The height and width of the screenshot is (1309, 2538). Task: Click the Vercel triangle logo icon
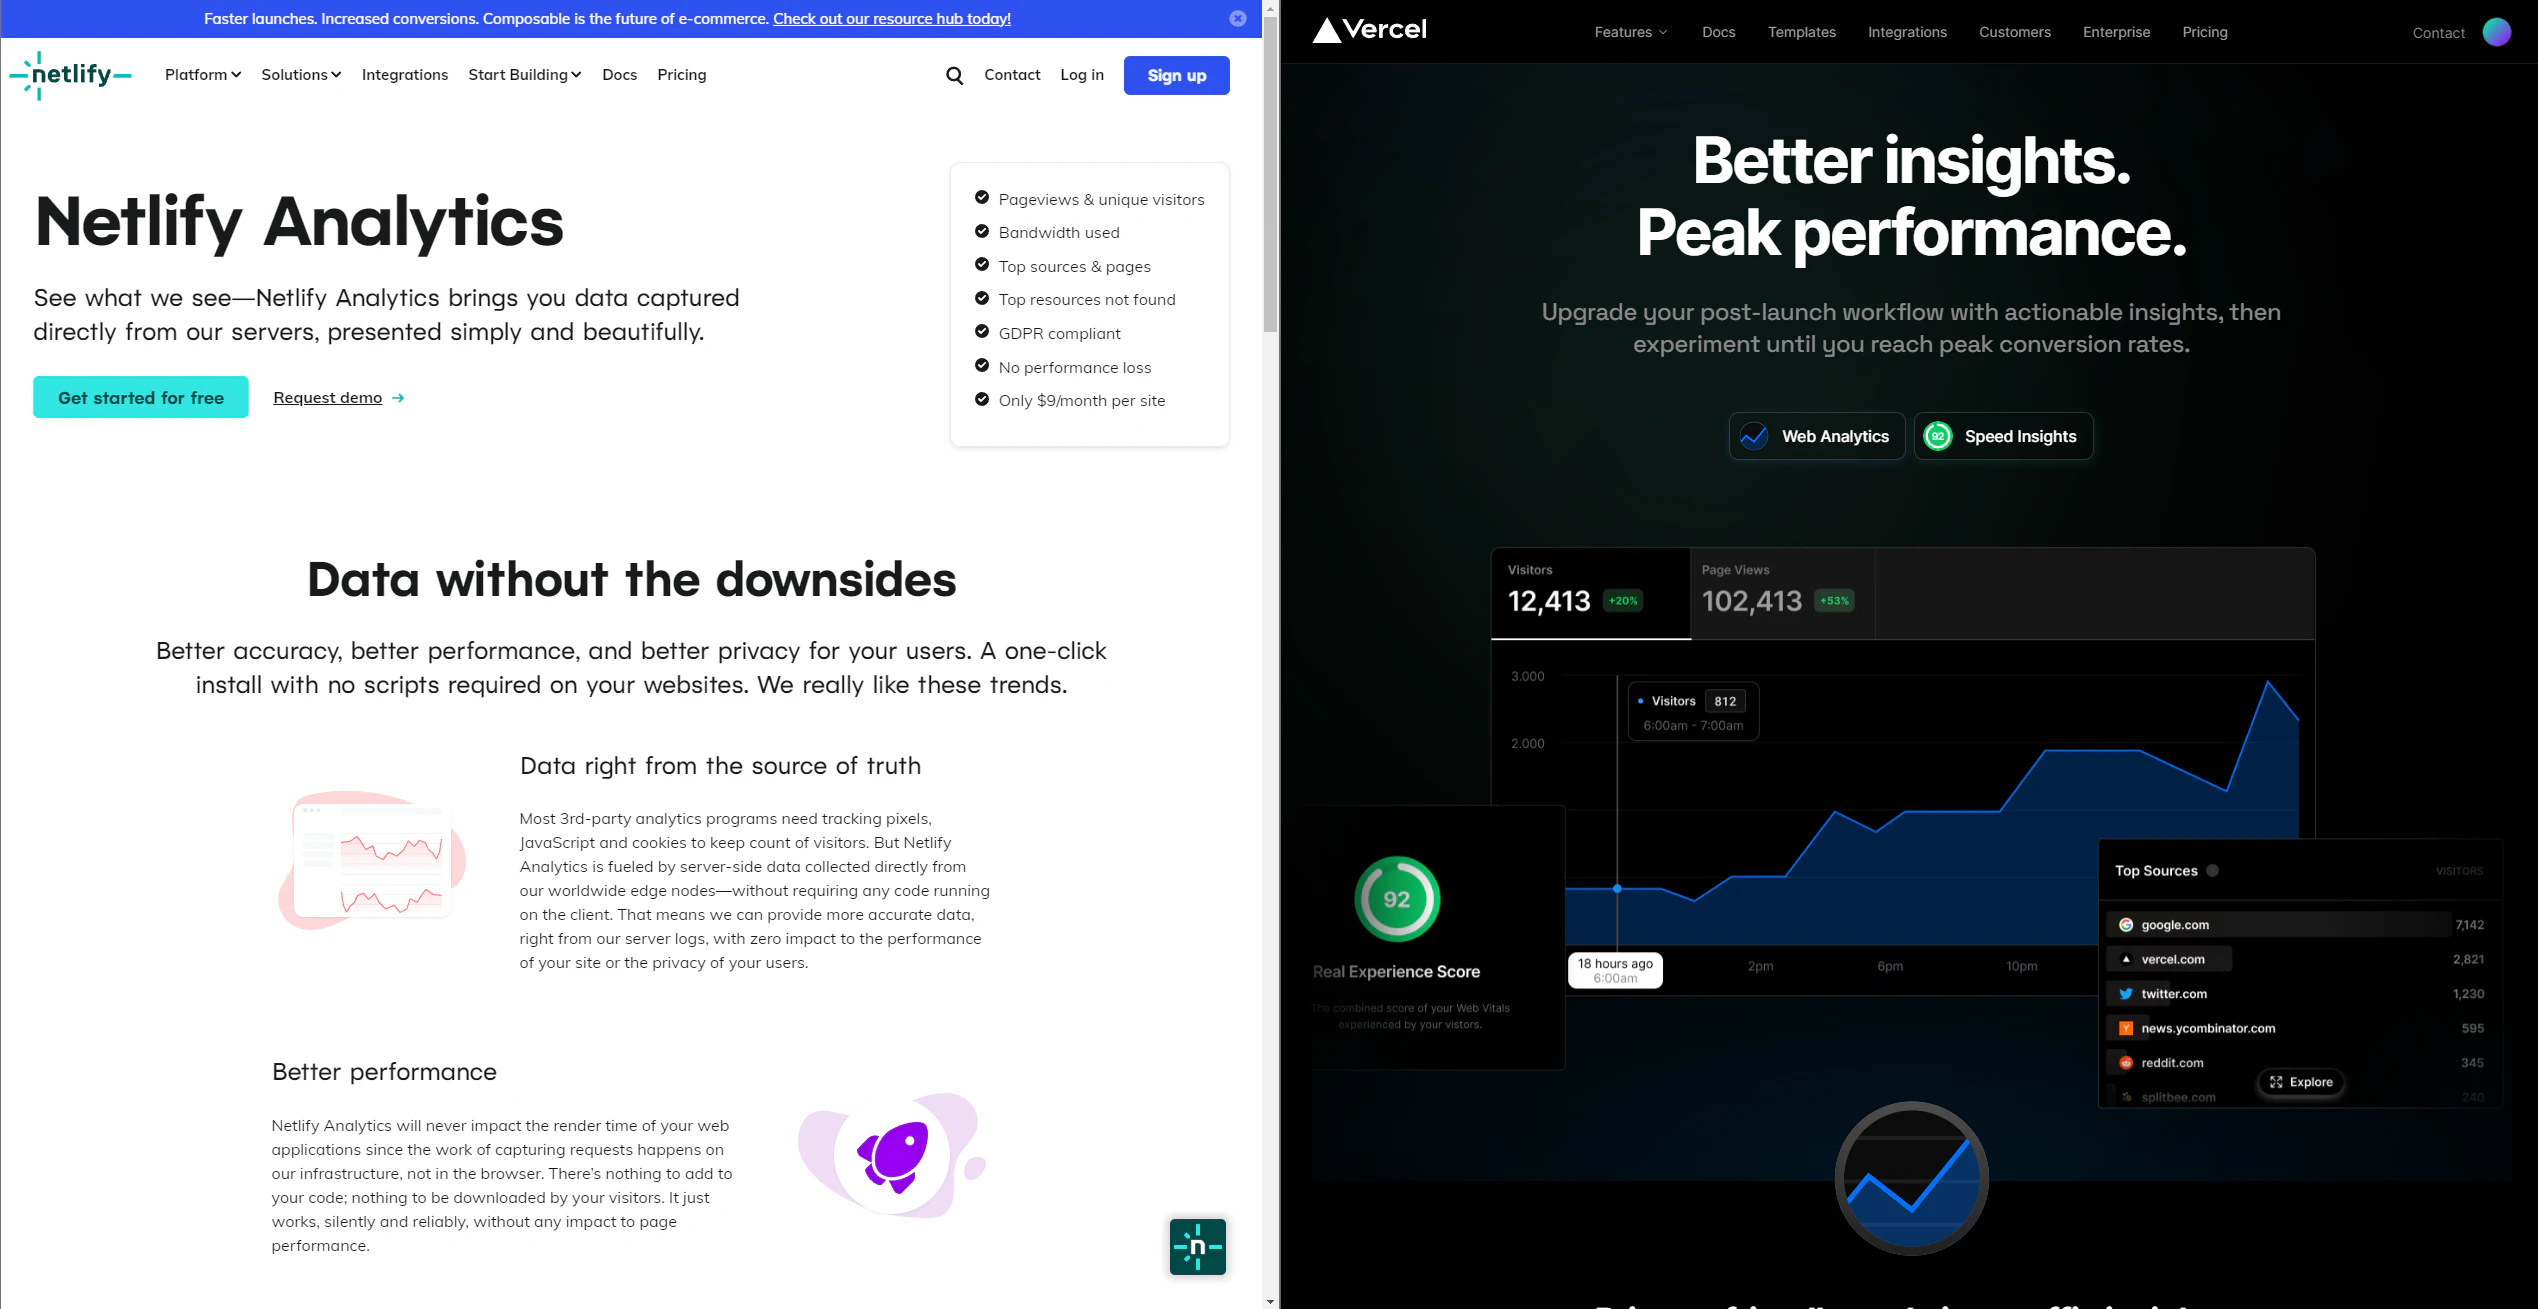[1318, 30]
